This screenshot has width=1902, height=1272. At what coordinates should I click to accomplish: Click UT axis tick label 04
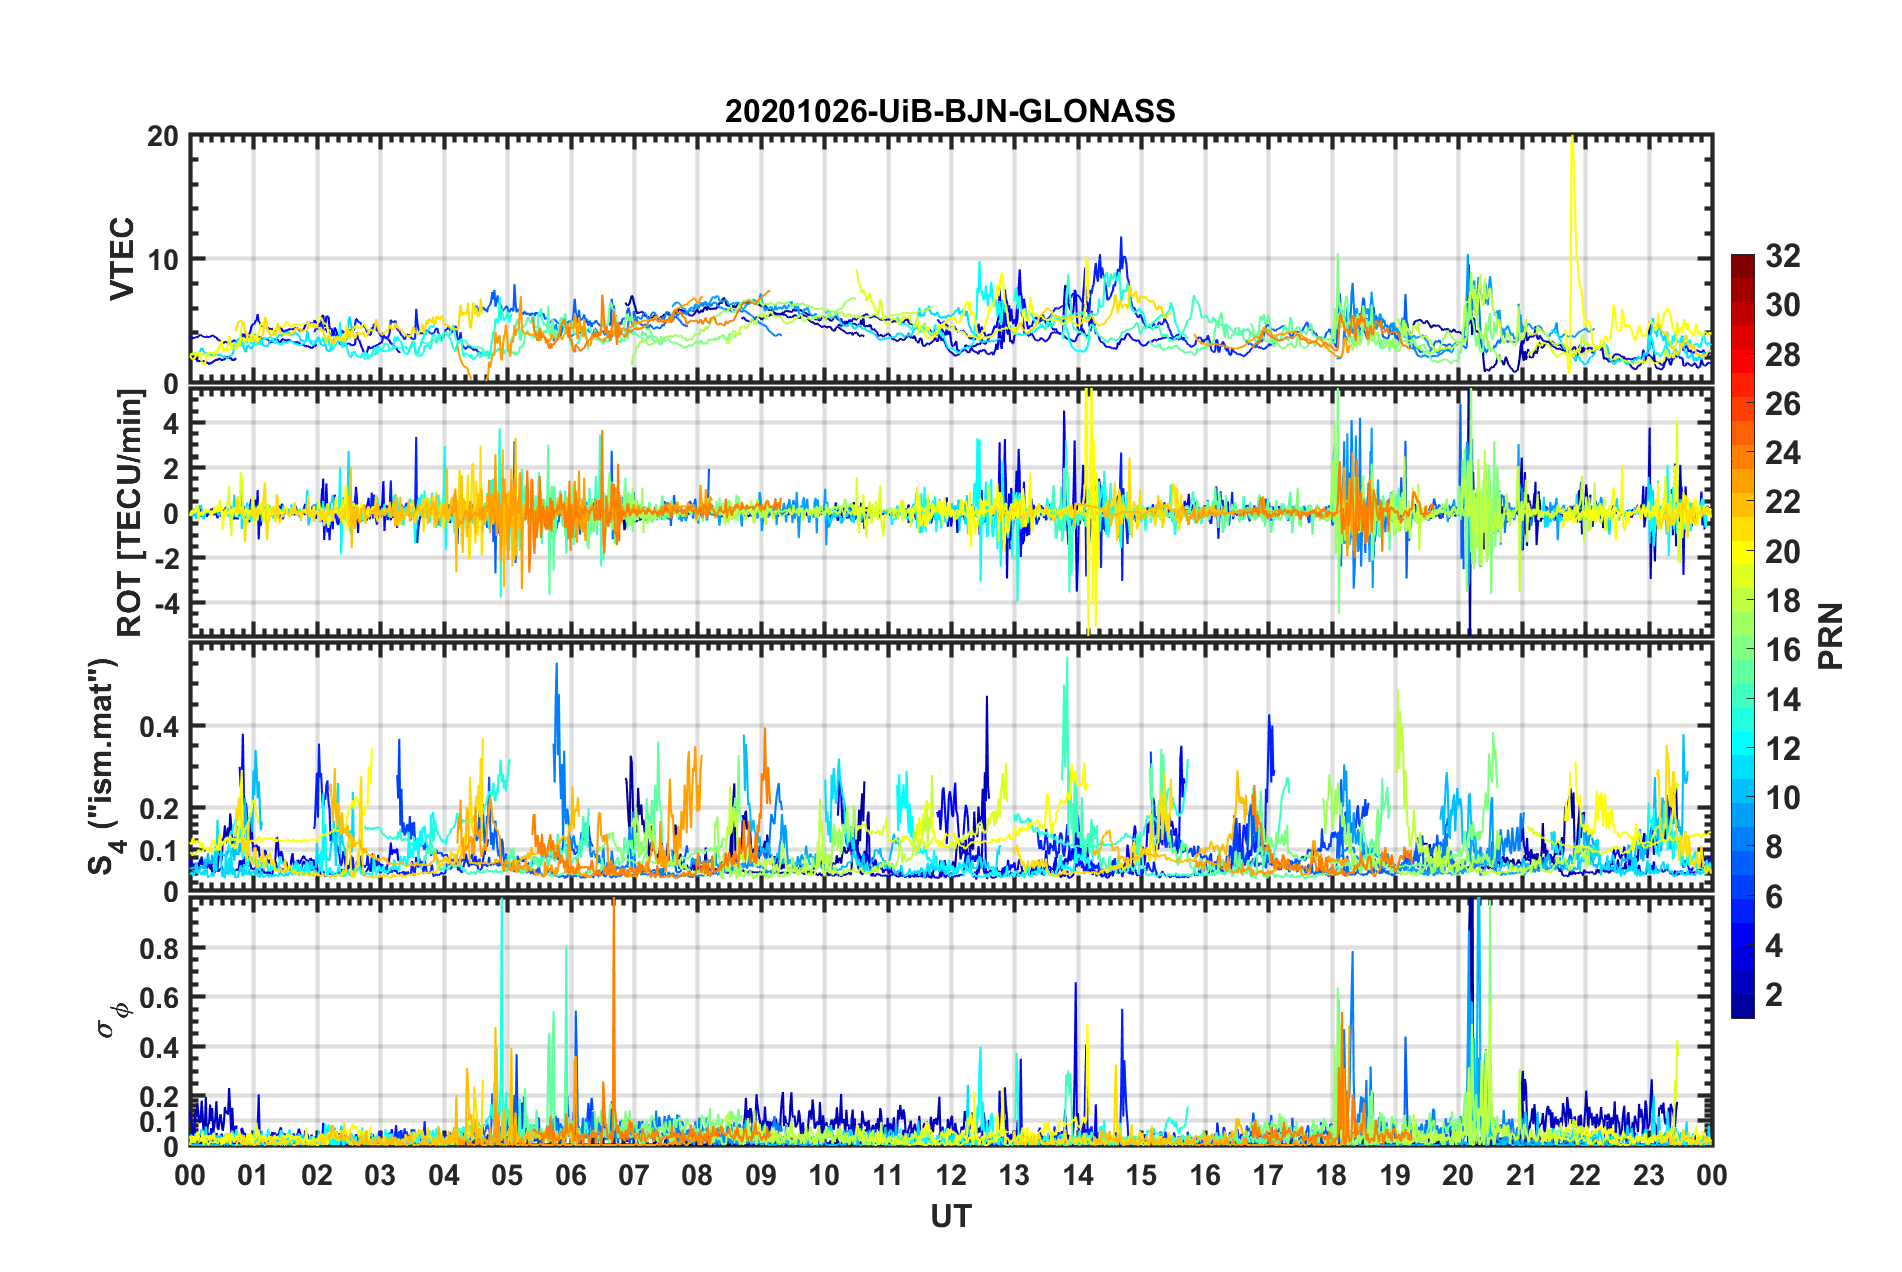tap(444, 1176)
